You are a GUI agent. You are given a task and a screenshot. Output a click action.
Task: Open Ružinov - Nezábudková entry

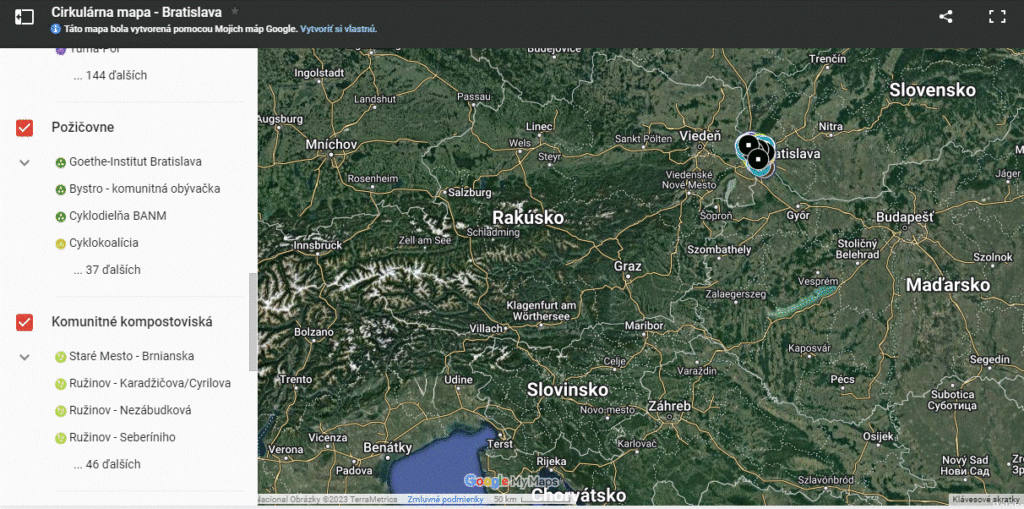tap(131, 410)
